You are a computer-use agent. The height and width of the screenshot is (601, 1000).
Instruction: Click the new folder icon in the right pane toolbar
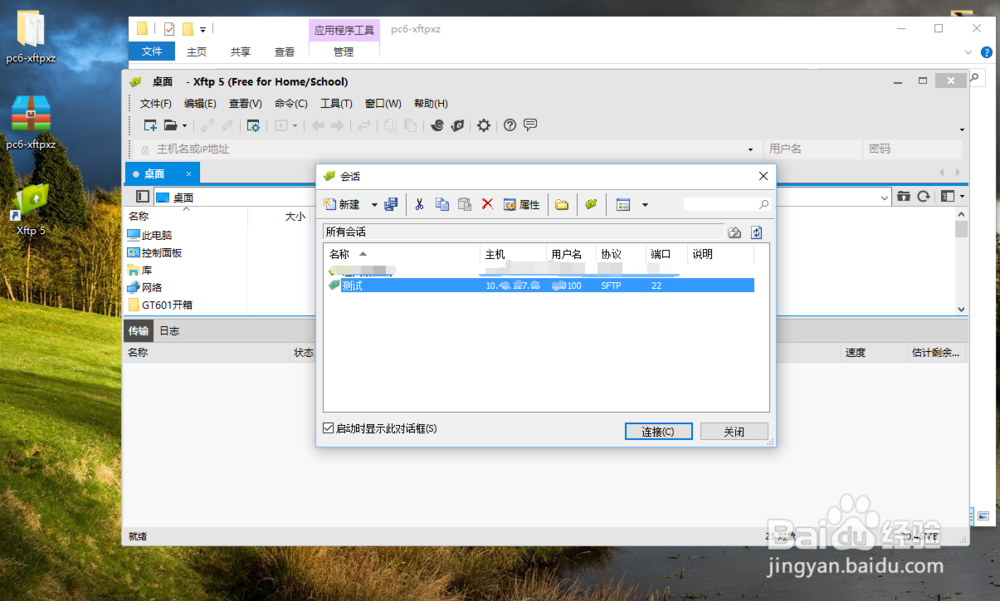(x=903, y=196)
